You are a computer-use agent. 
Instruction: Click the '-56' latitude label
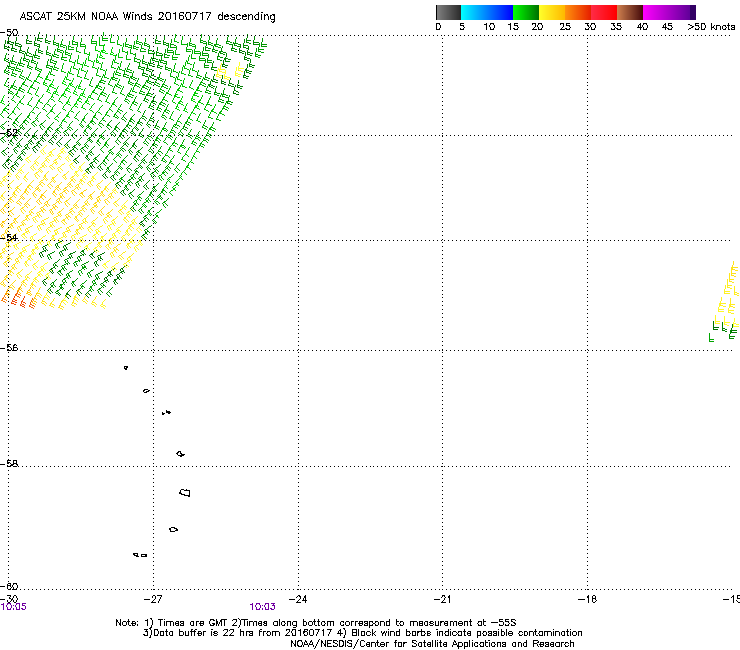point(9,347)
